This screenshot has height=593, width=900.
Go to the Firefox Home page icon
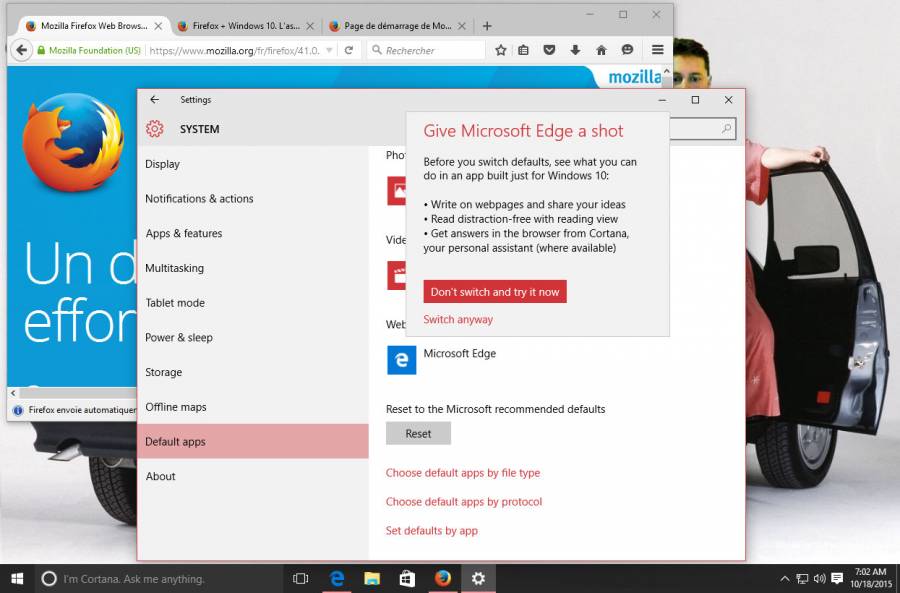pos(601,50)
